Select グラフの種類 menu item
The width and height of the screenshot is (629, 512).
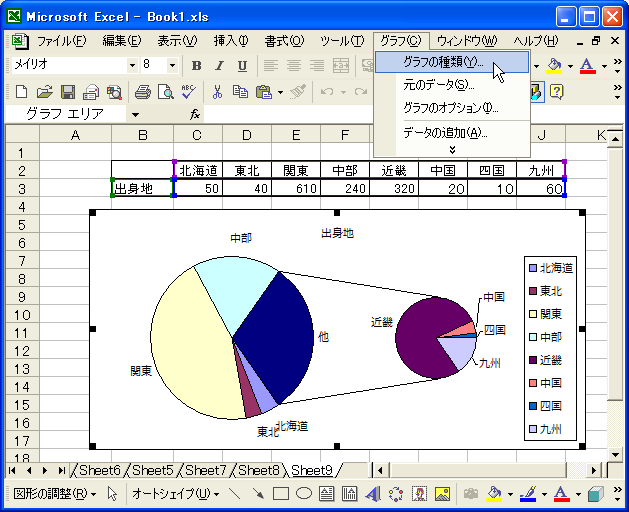click(452, 62)
